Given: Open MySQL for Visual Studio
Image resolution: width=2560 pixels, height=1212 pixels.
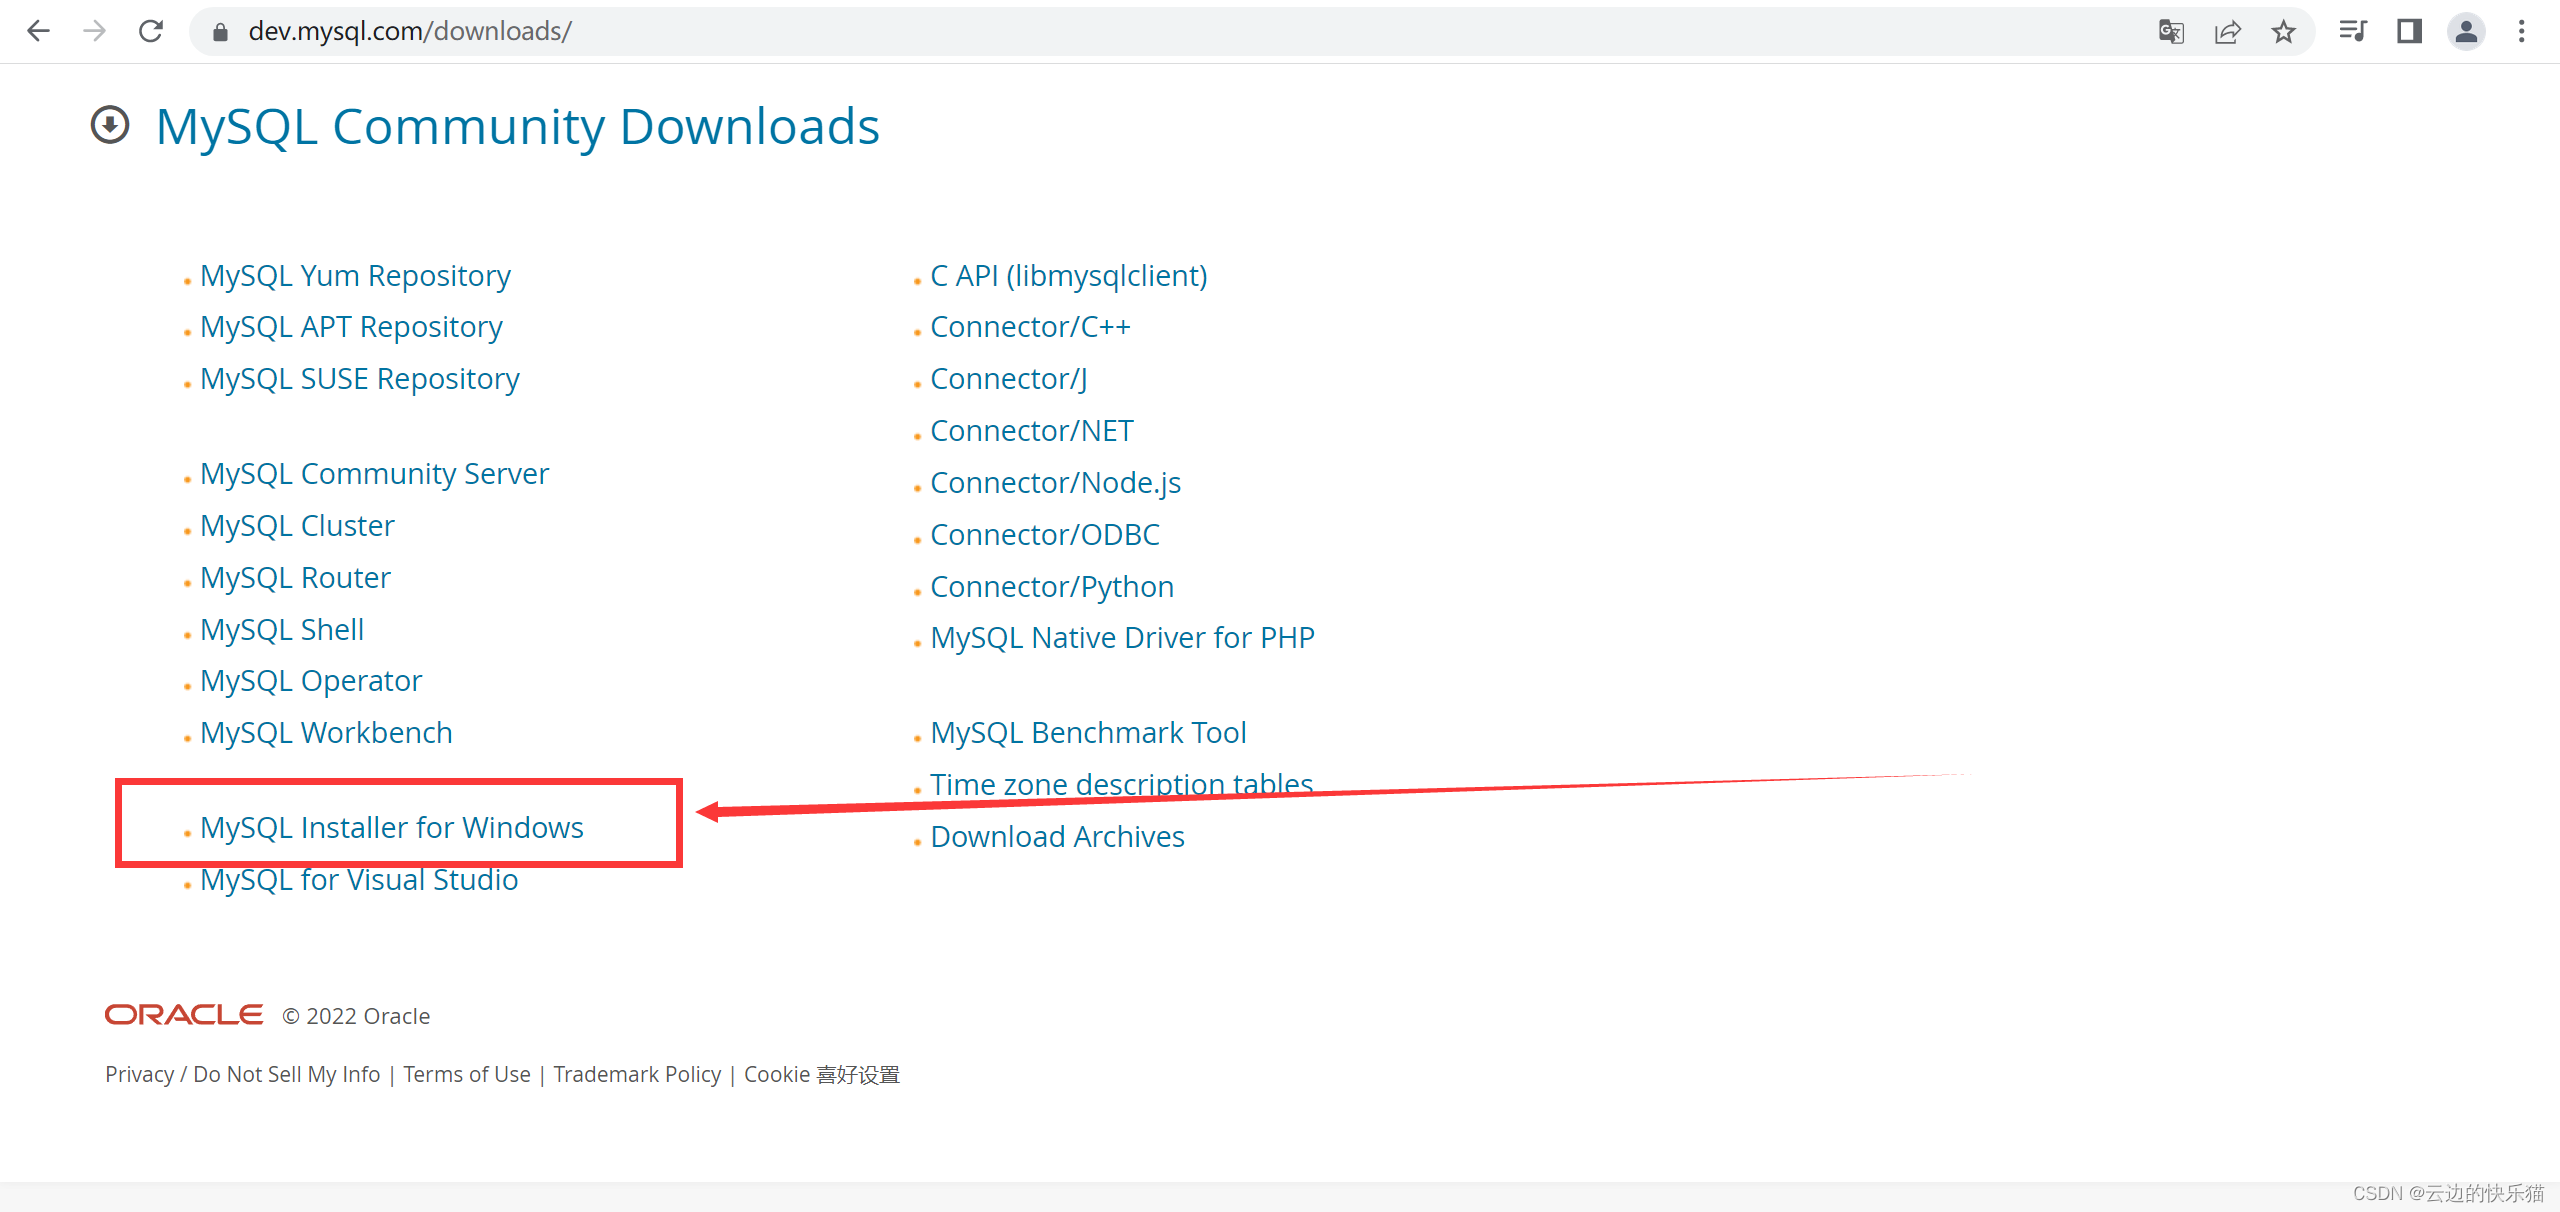Looking at the screenshot, I should (359, 880).
